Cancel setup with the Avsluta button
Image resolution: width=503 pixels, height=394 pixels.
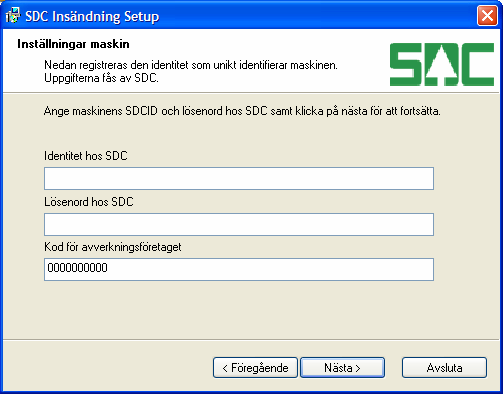444,368
